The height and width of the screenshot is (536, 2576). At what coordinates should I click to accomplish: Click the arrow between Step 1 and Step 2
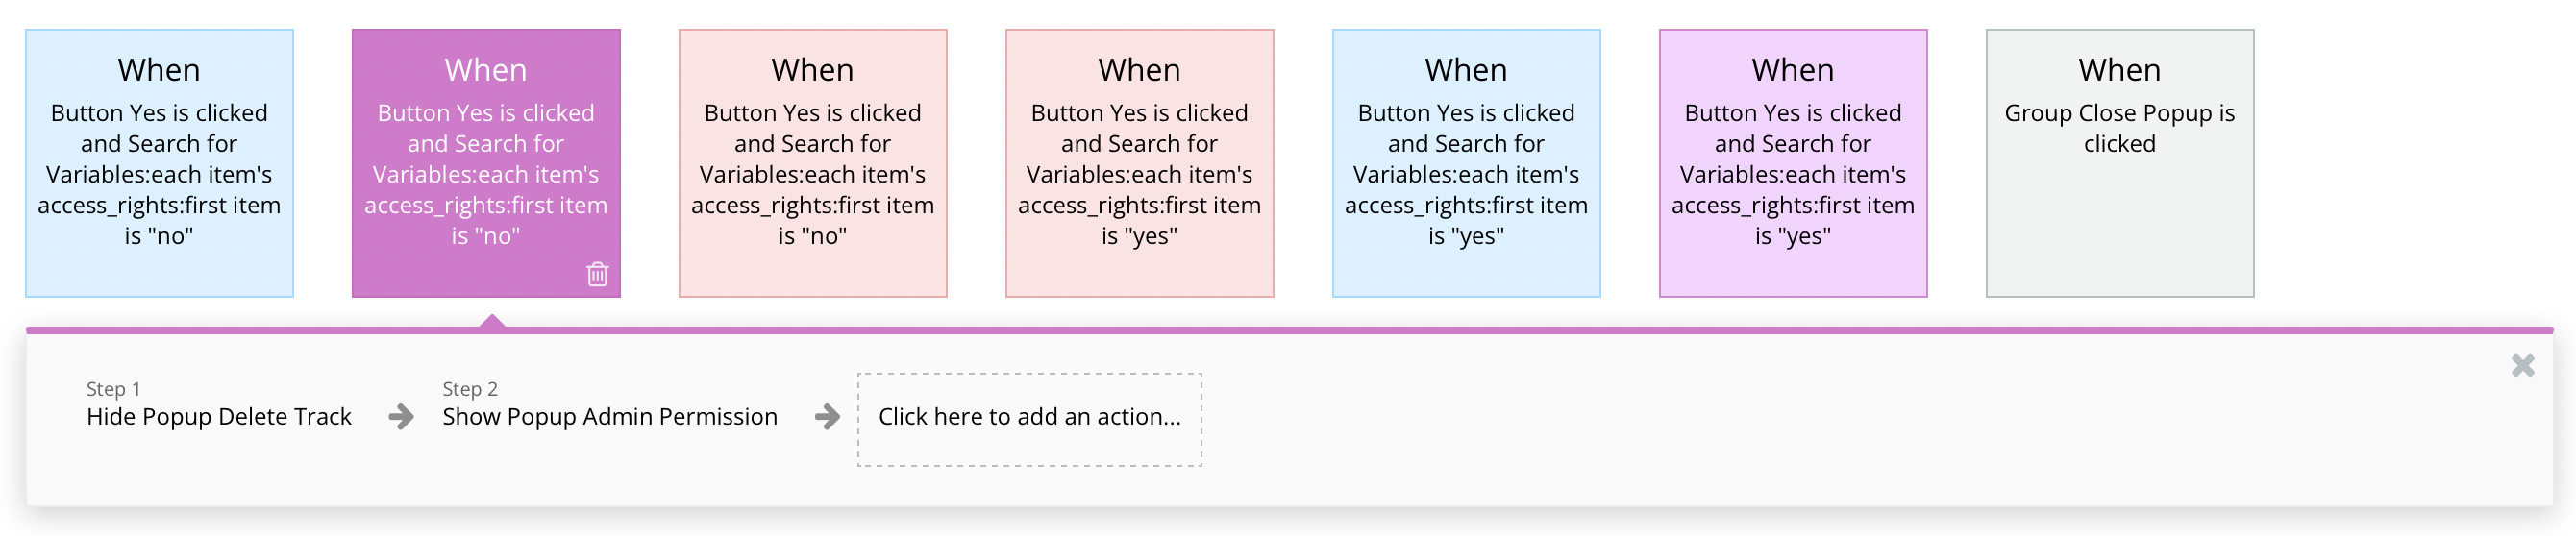(401, 416)
